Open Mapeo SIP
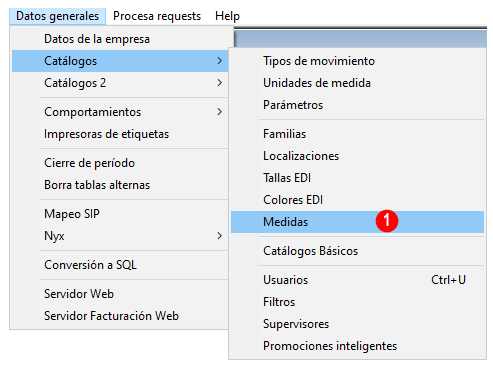This screenshot has width=493, height=367. [120, 214]
